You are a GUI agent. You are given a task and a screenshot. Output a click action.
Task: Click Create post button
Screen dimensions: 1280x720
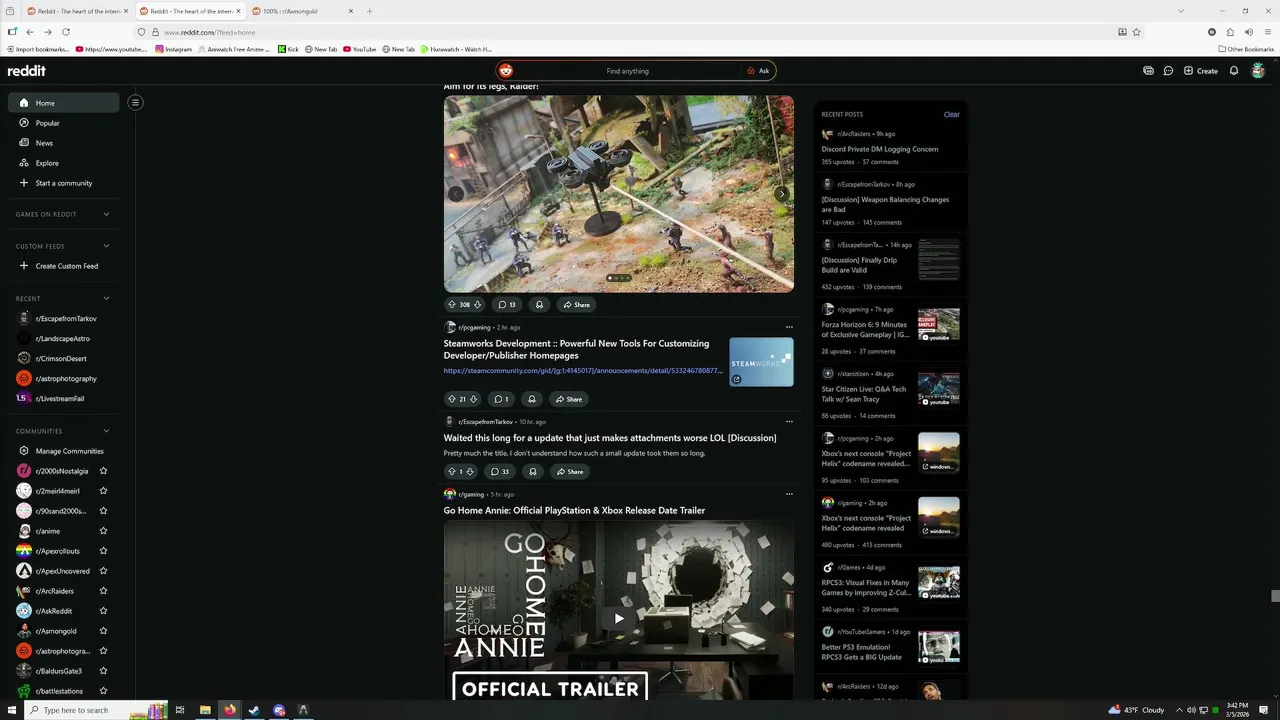tap(1200, 71)
